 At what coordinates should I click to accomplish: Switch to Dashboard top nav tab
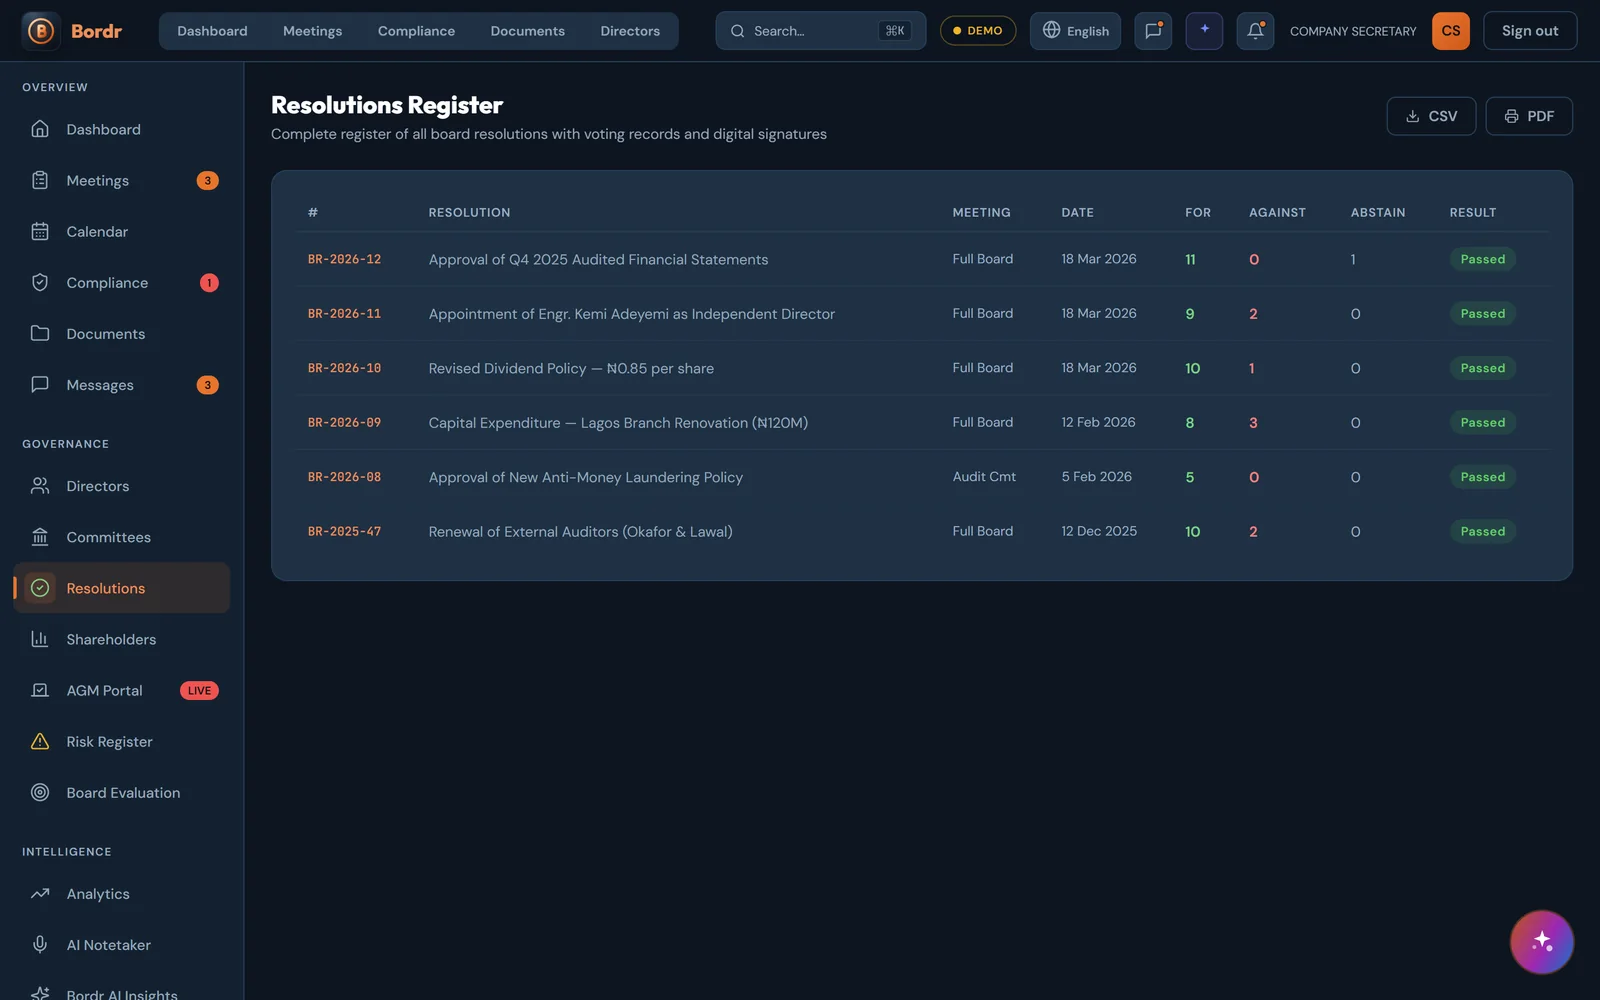click(x=212, y=31)
